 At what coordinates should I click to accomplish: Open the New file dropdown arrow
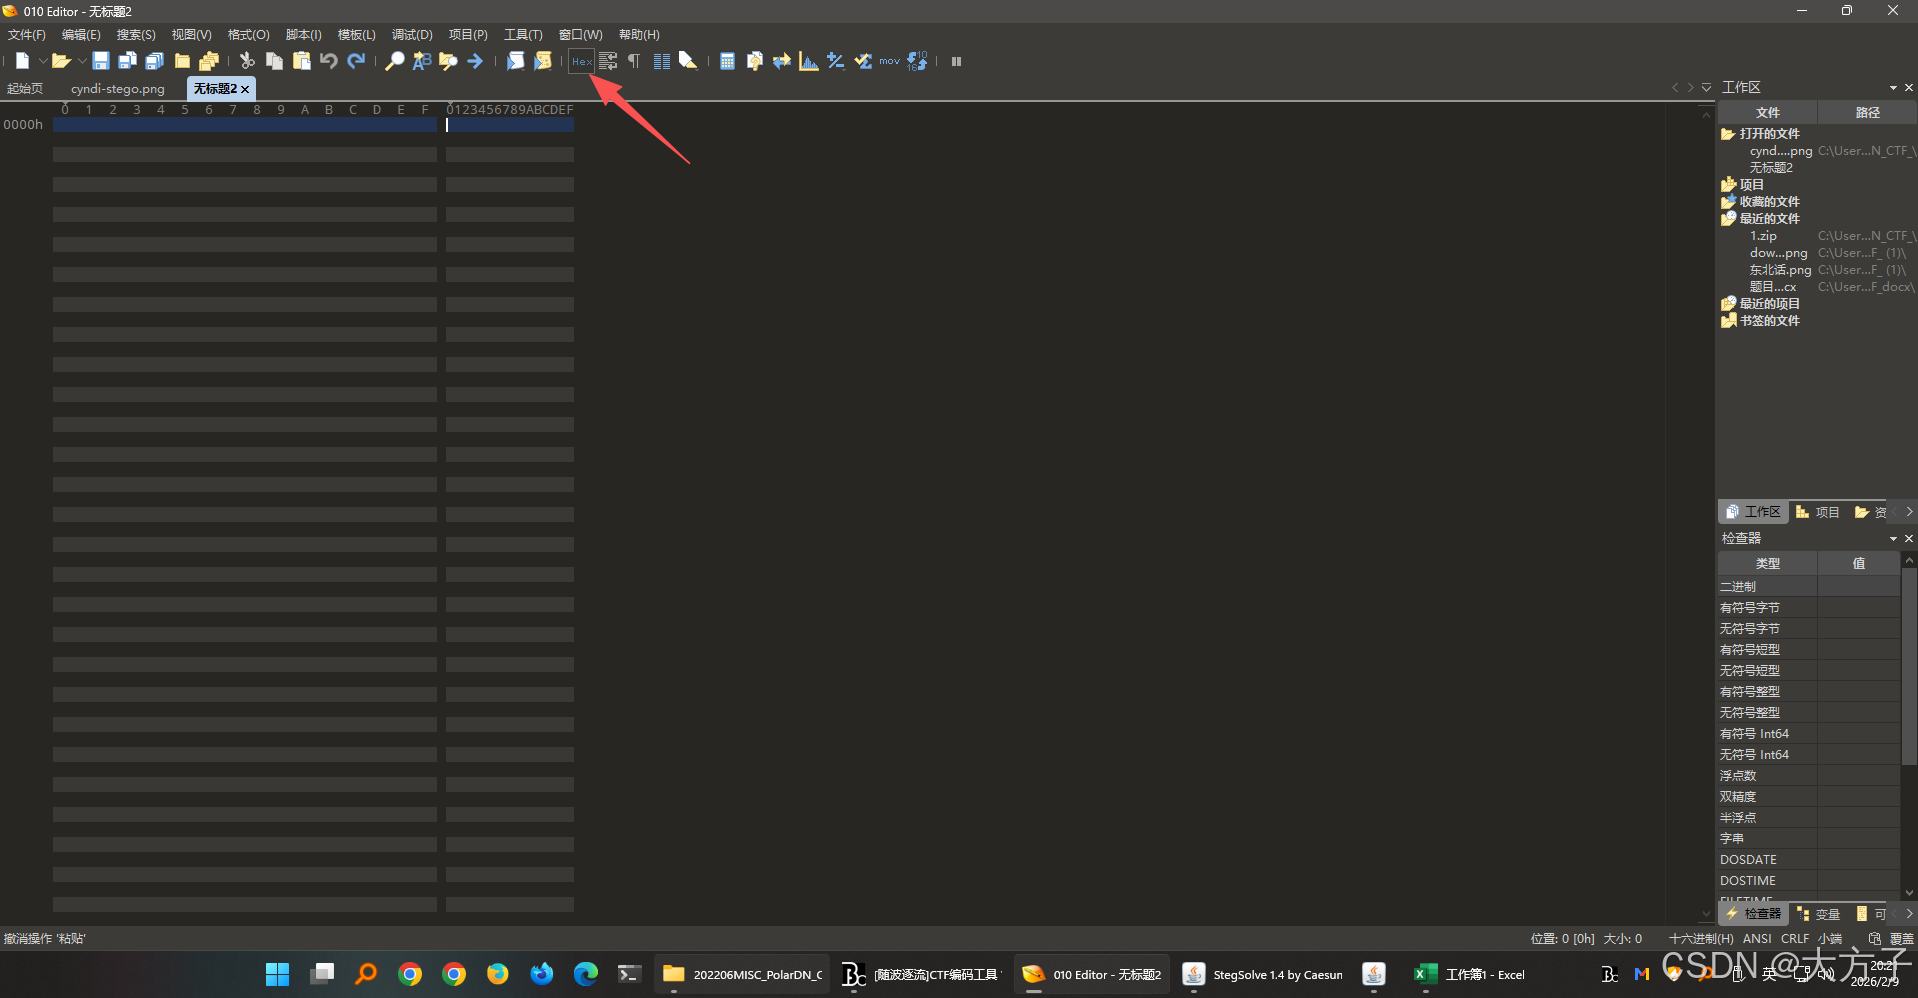point(42,61)
